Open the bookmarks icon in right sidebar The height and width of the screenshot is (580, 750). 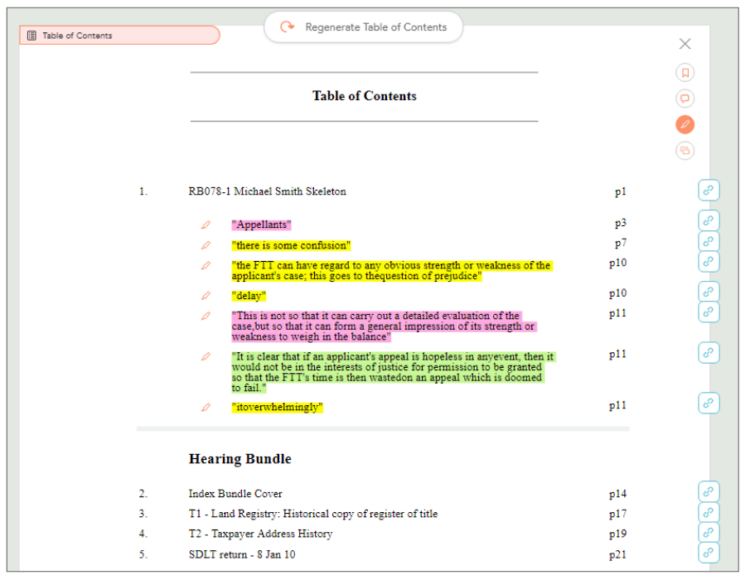tap(685, 73)
